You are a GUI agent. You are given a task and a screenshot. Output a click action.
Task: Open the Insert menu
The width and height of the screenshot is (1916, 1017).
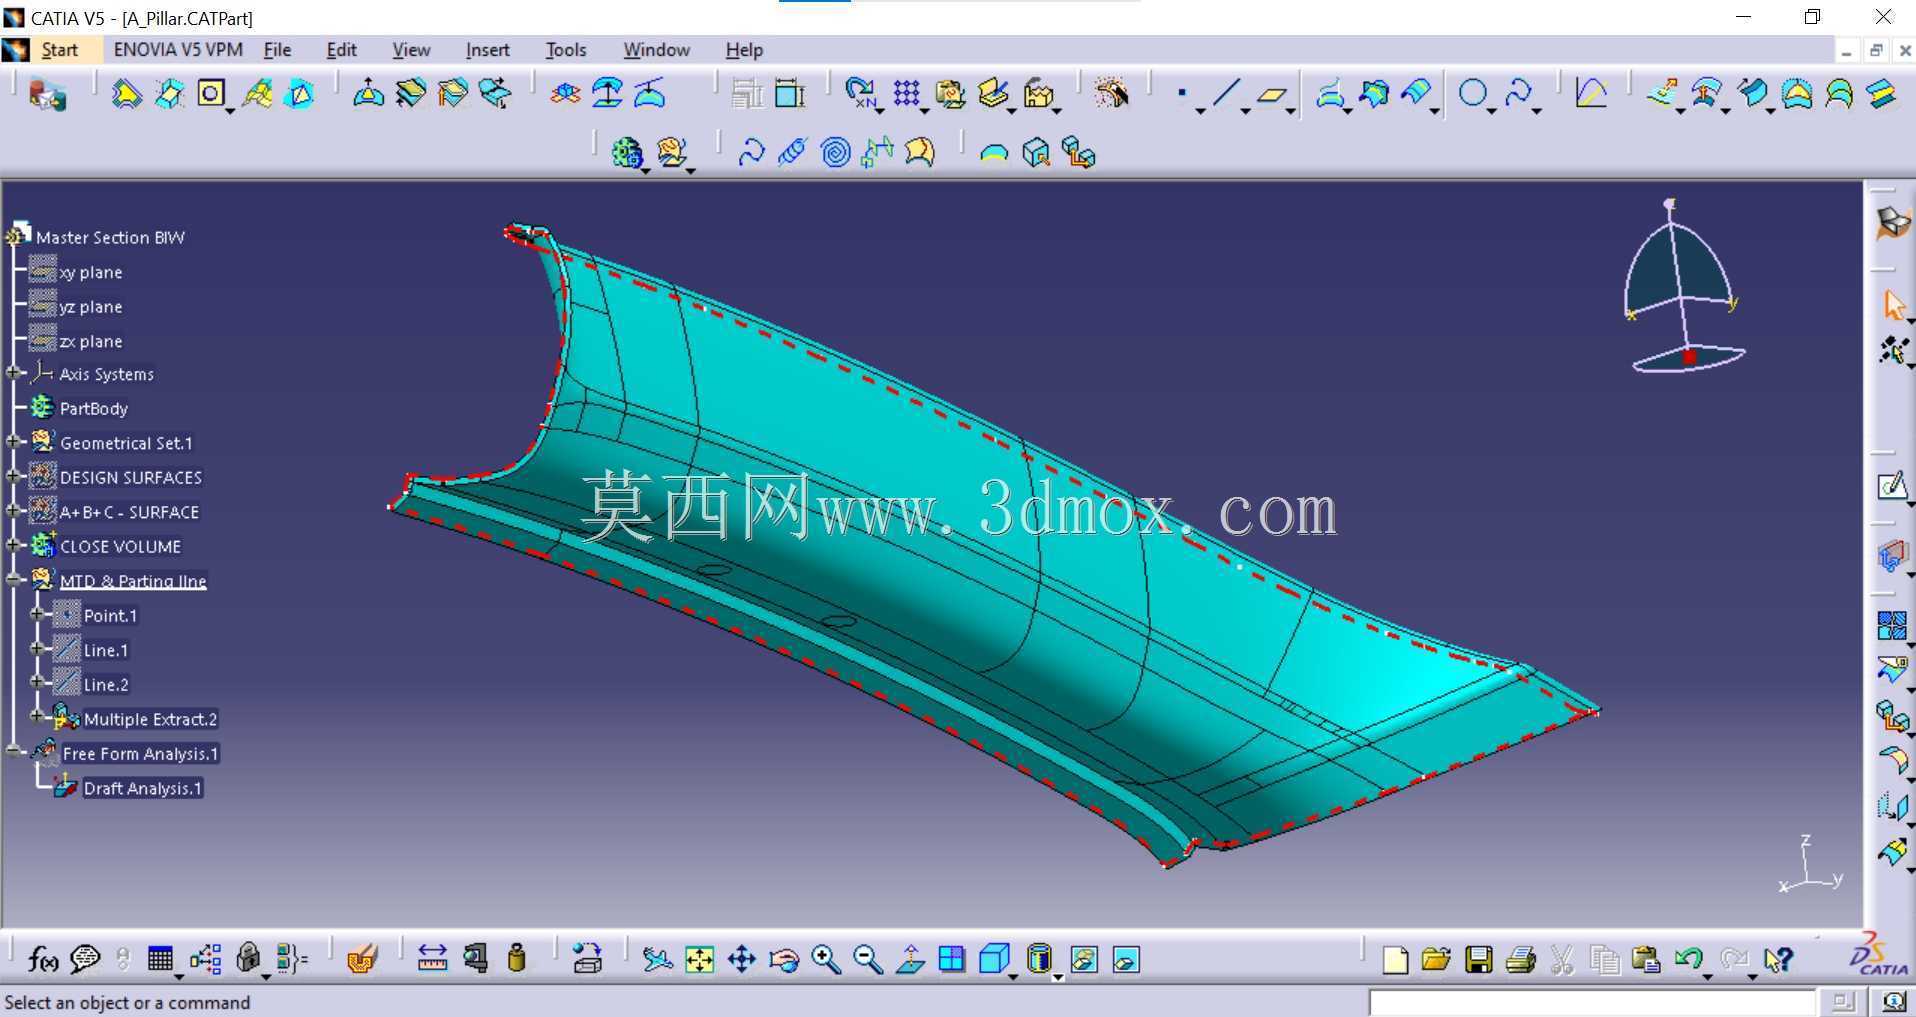click(487, 50)
